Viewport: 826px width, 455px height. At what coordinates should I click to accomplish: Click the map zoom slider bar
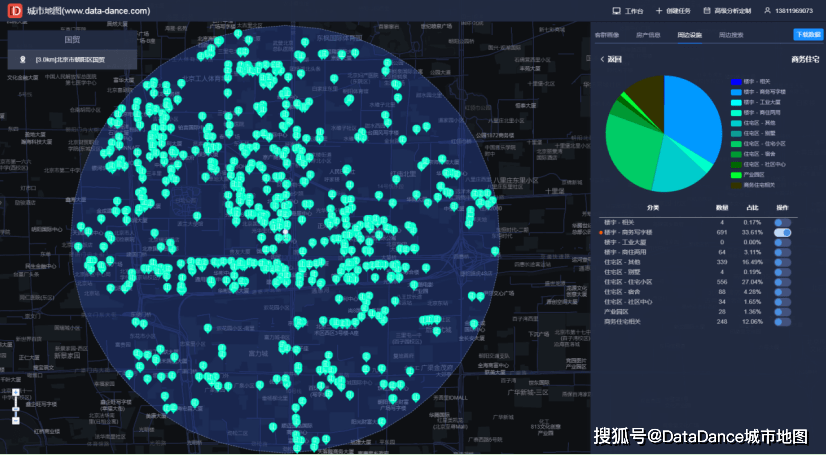click(x=16, y=407)
